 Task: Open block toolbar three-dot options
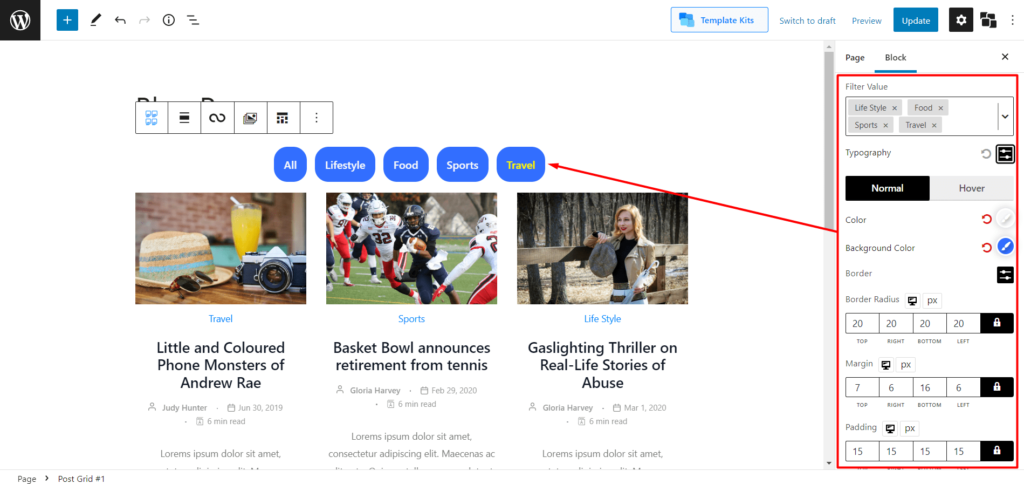pyautogui.click(x=316, y=118)
